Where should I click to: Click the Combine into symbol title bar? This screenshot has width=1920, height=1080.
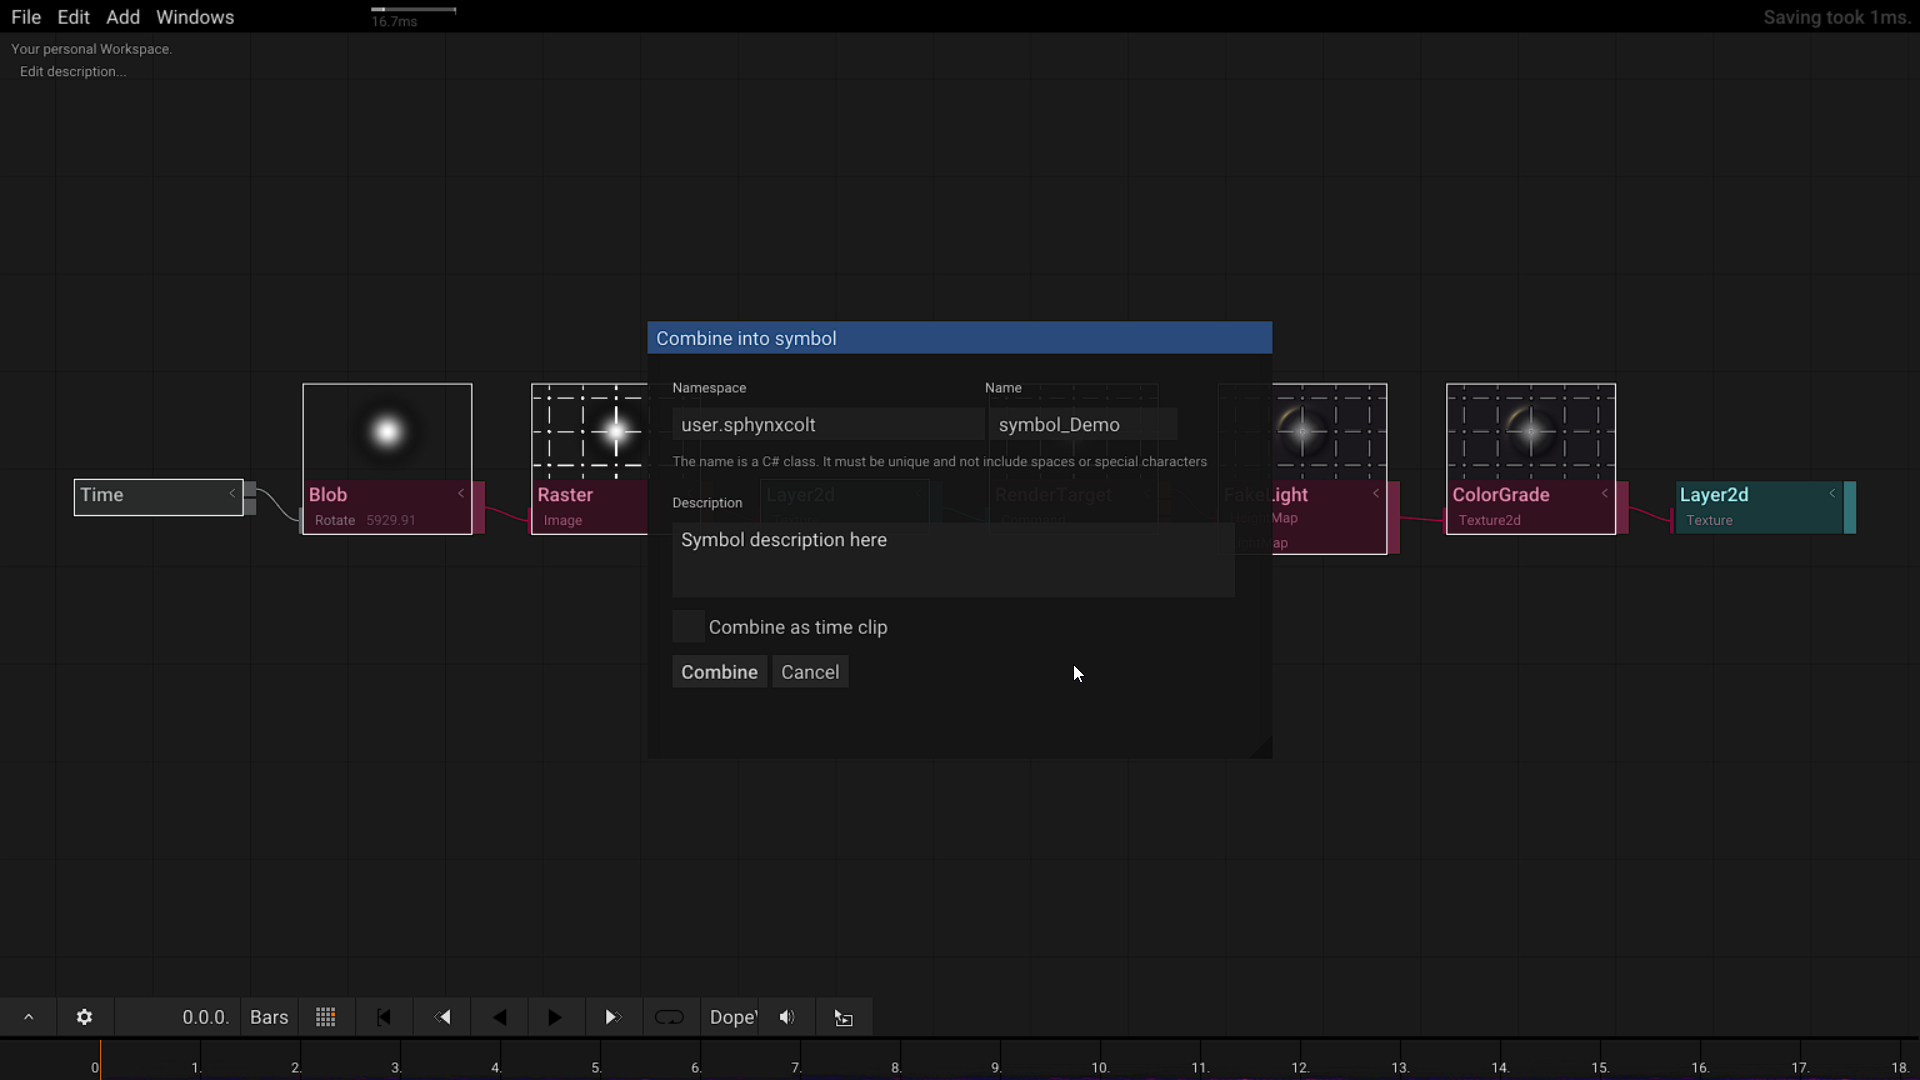[x=959, y=338]
